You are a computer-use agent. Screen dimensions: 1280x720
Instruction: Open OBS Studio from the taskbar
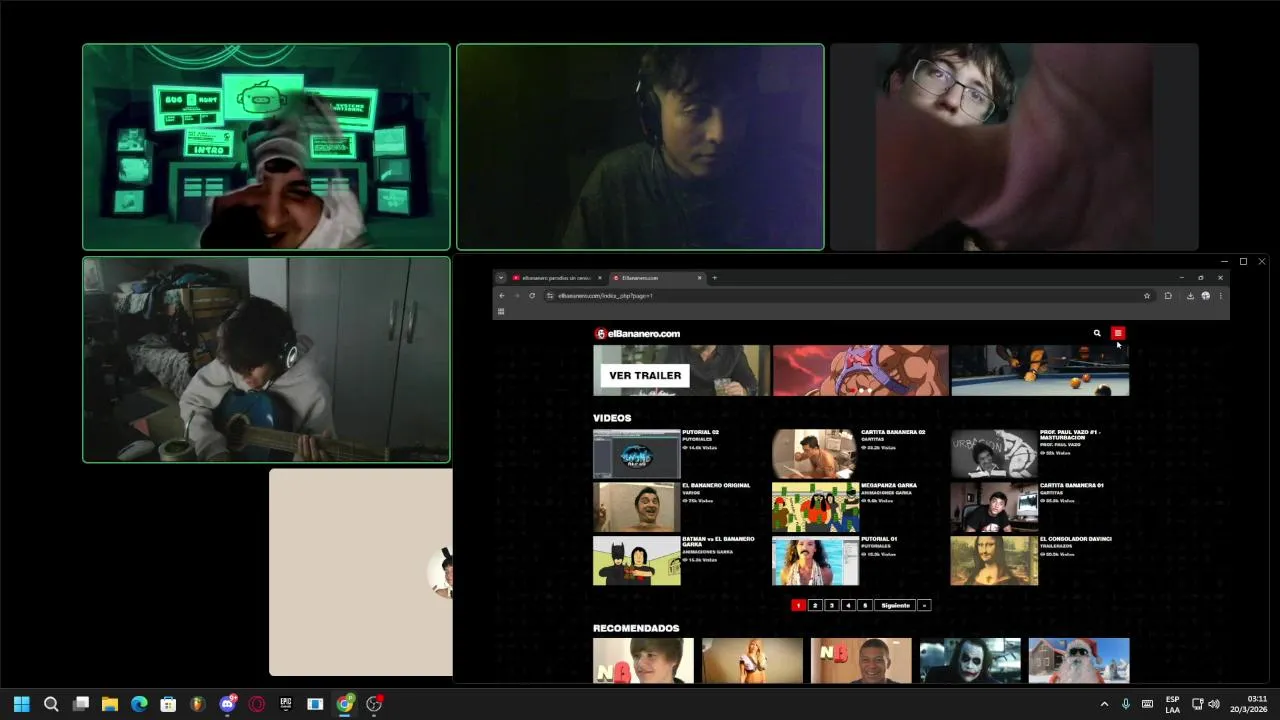pyautogui.click(x=374, y=704)
